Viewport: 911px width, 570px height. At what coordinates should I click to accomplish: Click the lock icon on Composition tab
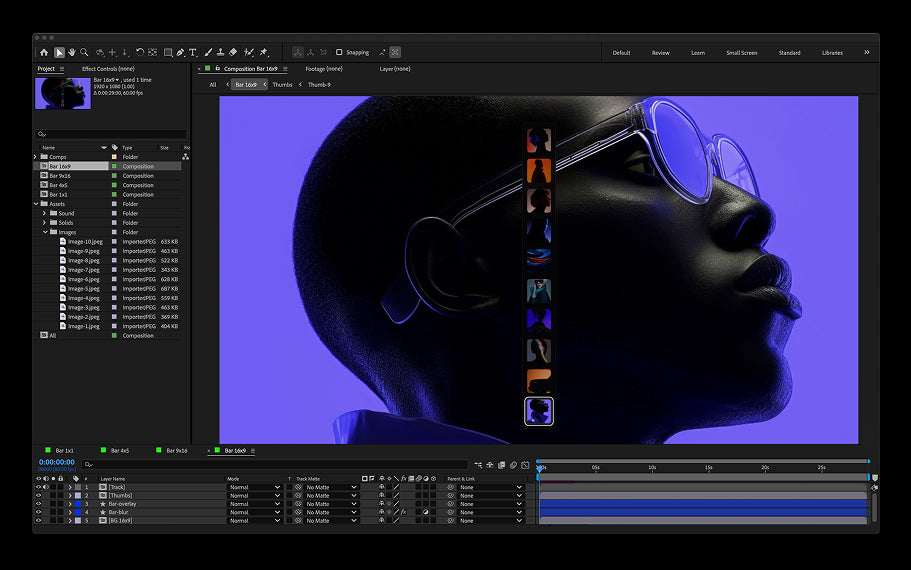pos(217,69)
